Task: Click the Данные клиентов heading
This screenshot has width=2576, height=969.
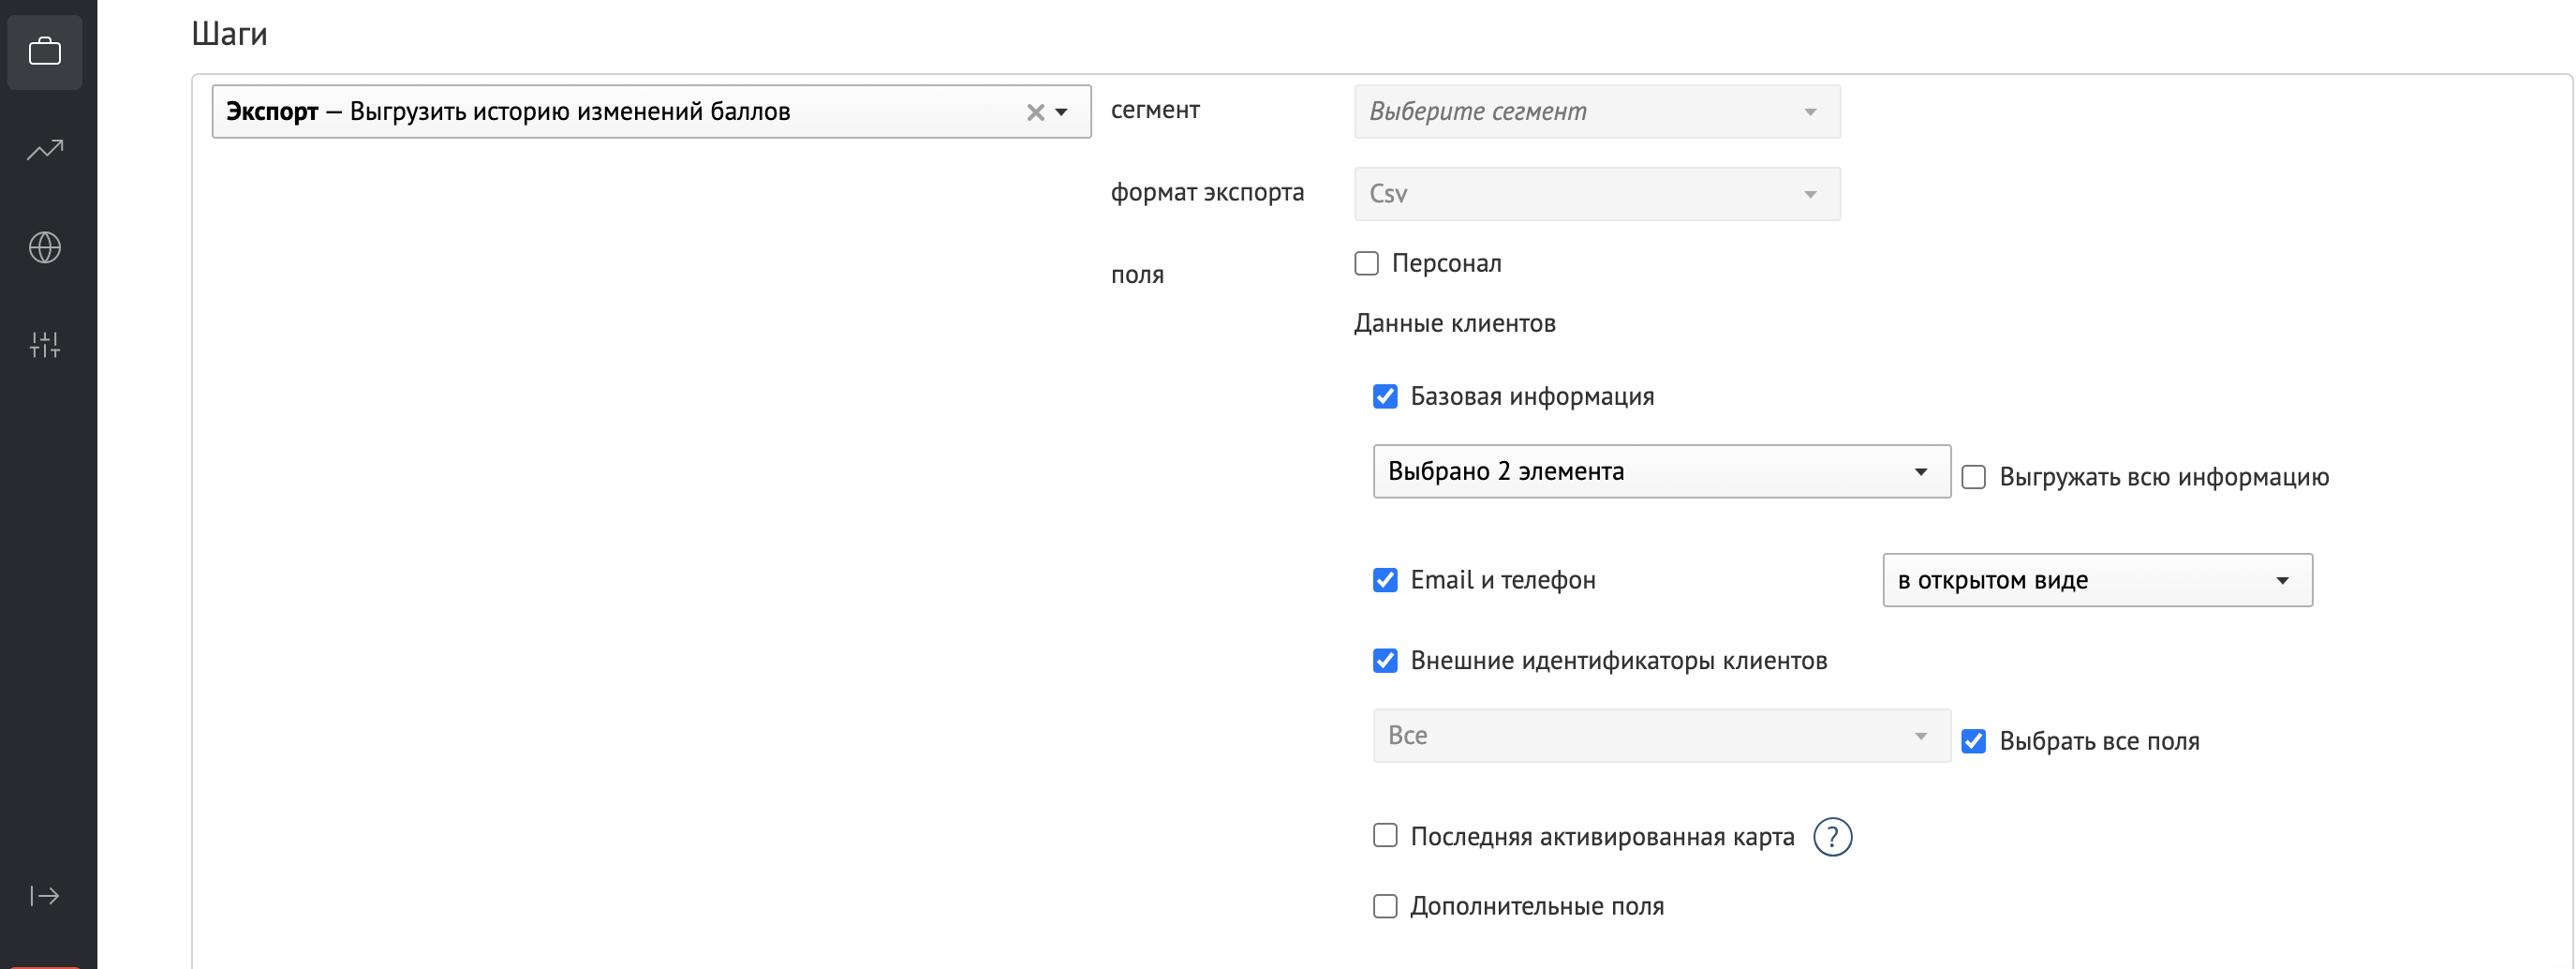Action: point(1454,324)
